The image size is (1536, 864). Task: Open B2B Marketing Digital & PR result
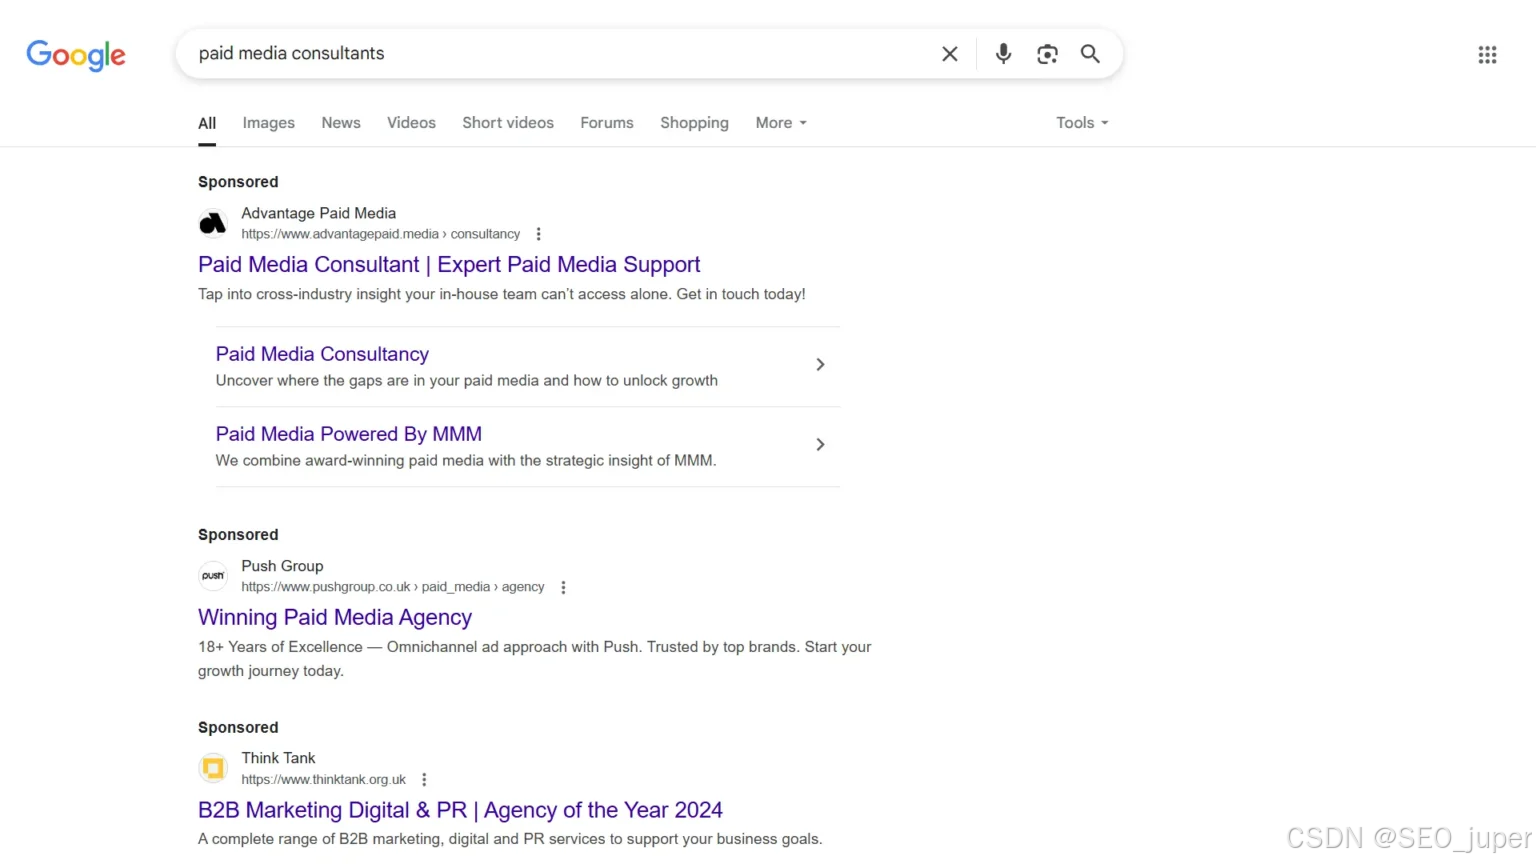point(460,810)
